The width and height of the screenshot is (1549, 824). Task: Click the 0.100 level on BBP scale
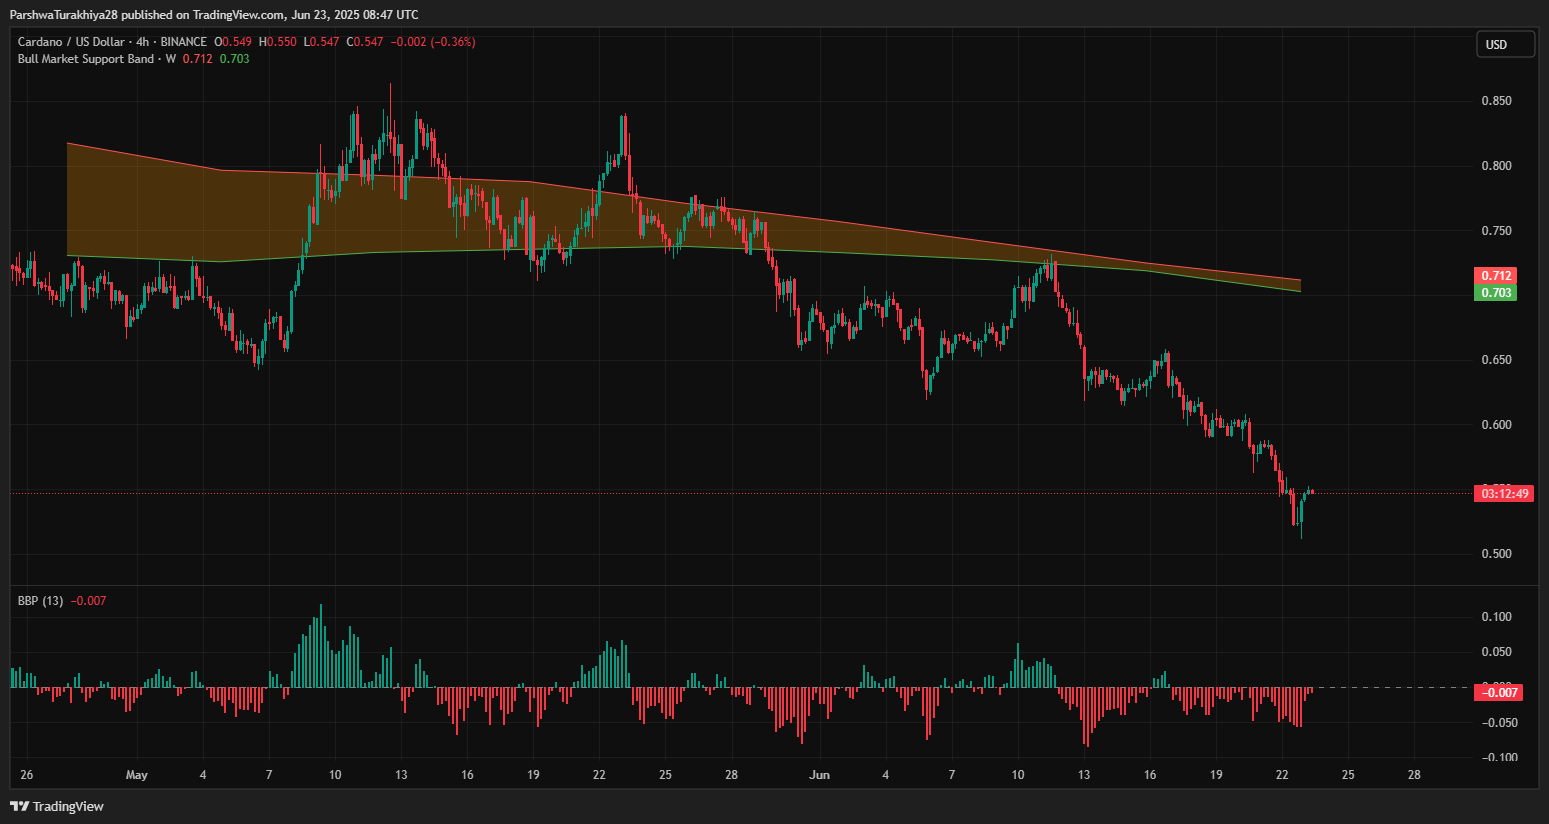click(1496, 617)
